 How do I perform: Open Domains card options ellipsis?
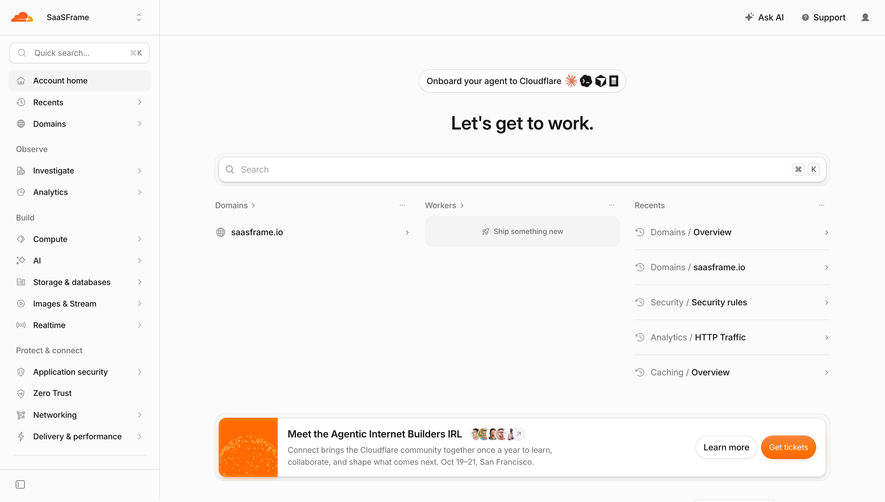pyautogui.click(x=402, y=206)
